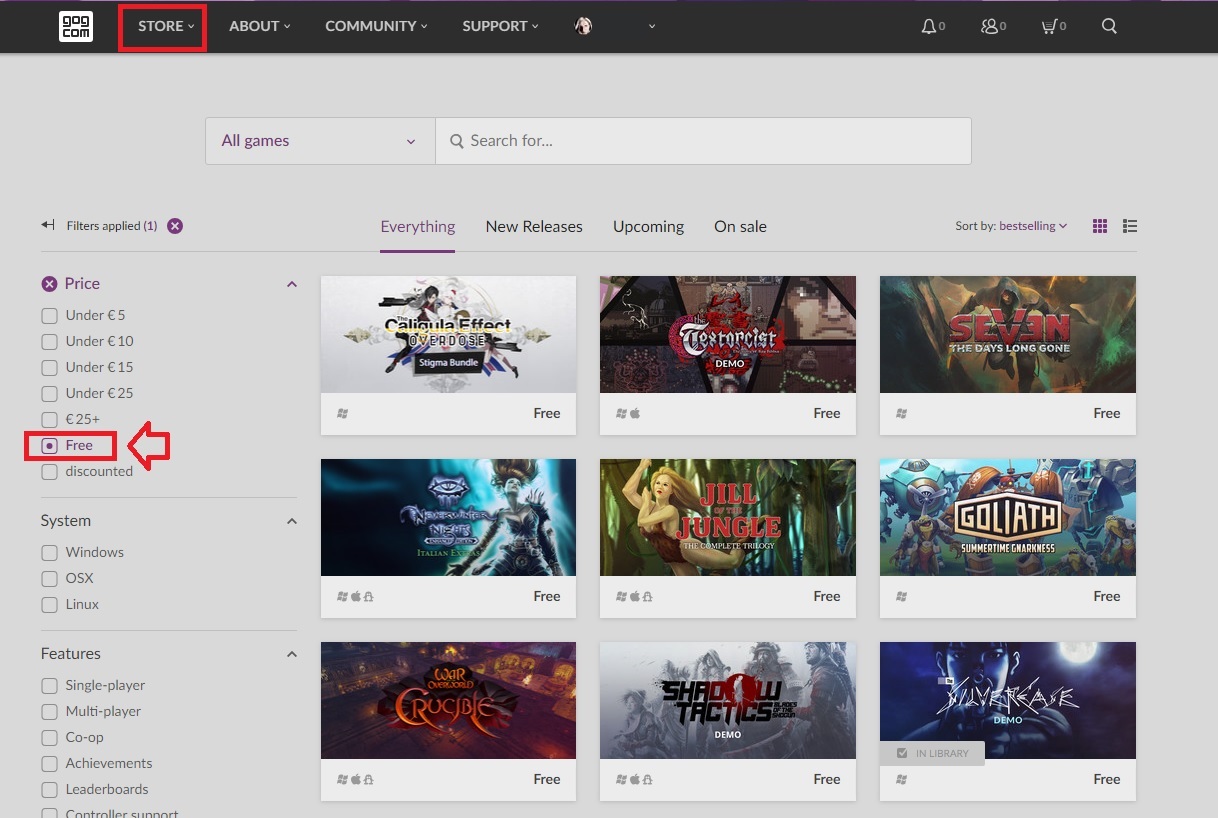The width and height of the screenshot is (1218, 818).
Task: Open the Shadow Tactics demo thumbnail
Action: 728,700
